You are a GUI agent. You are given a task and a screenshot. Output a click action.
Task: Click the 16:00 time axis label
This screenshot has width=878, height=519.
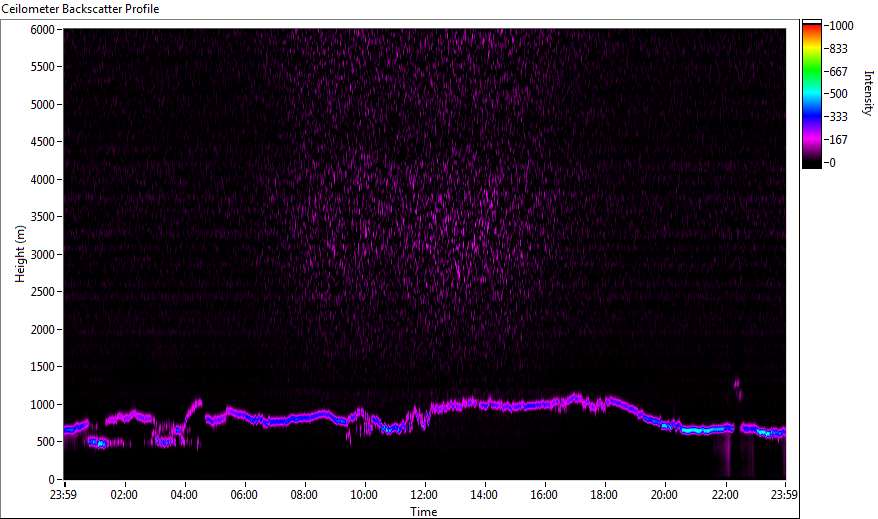pos(544,495)
